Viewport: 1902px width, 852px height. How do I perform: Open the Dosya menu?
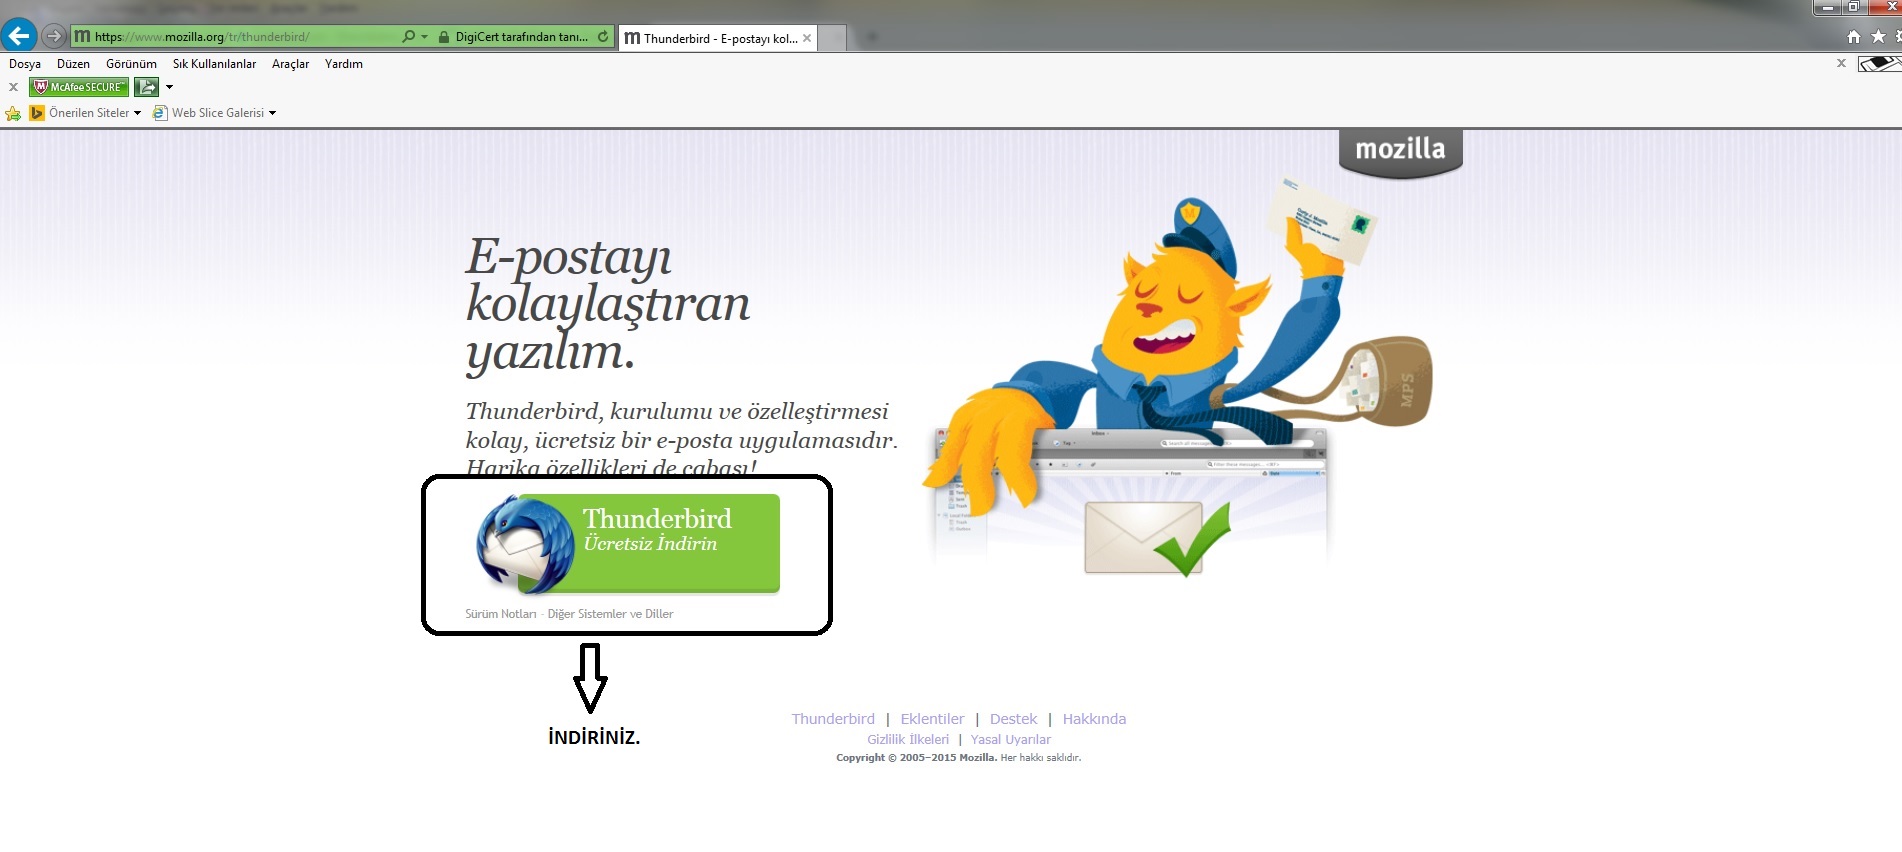click(x=25, y=64)
